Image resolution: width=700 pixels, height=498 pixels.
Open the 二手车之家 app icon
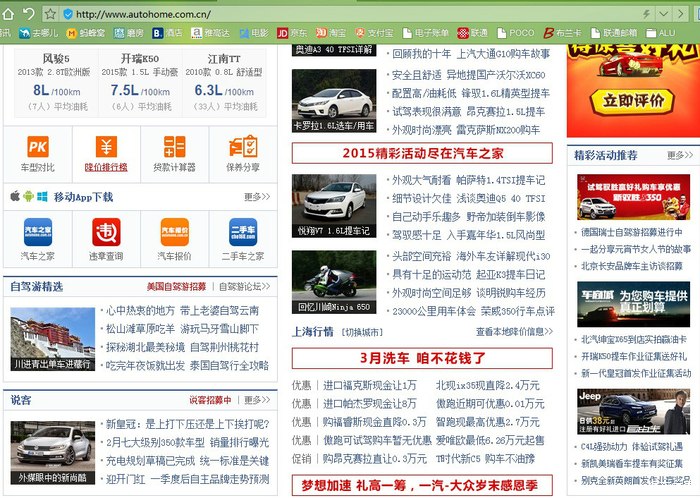click(242, 233)
